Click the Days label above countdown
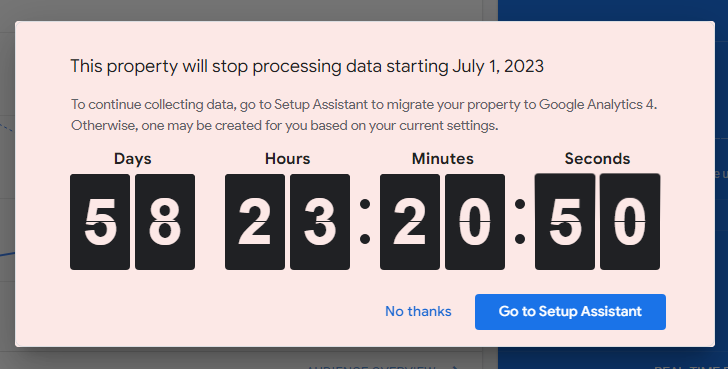This screenshot has width=728, height=369. 132,159
